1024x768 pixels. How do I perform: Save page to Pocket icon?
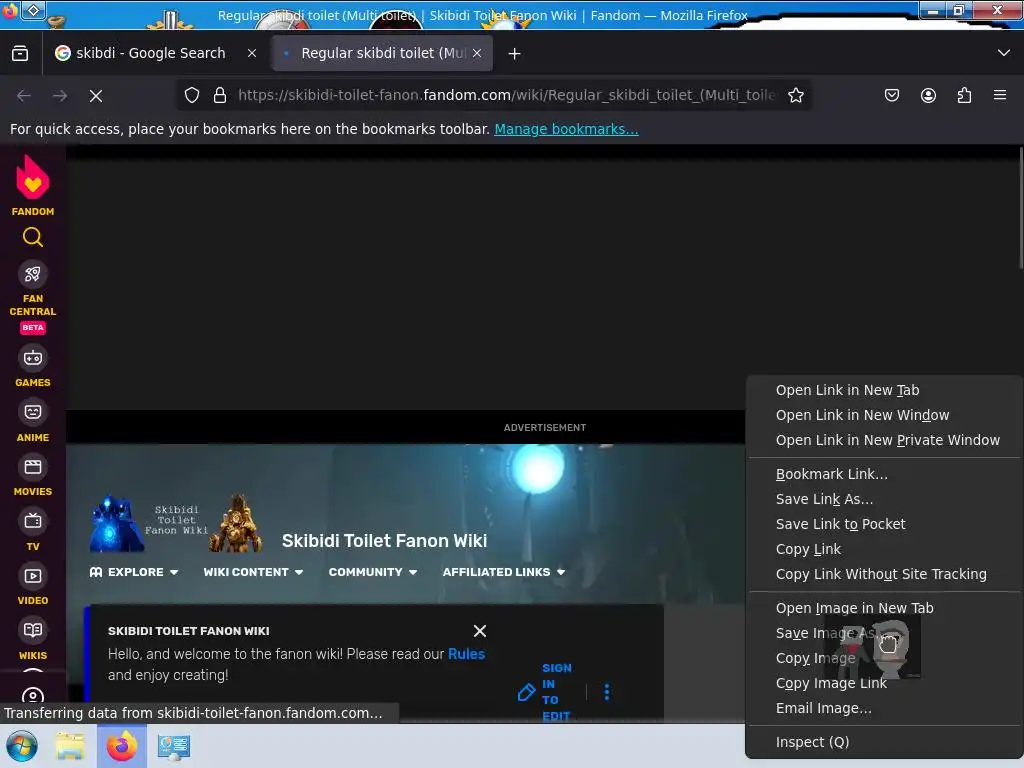892,95
